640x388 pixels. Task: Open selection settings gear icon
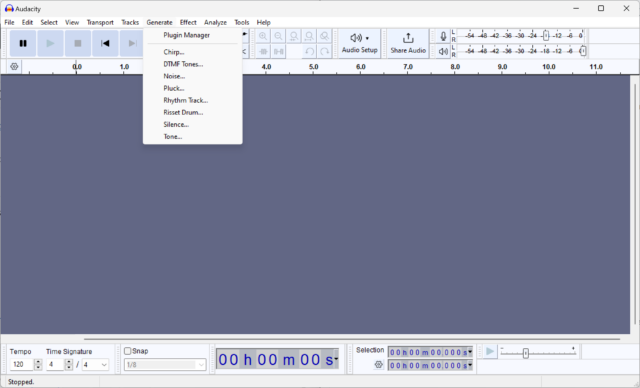tap(378, 365)
